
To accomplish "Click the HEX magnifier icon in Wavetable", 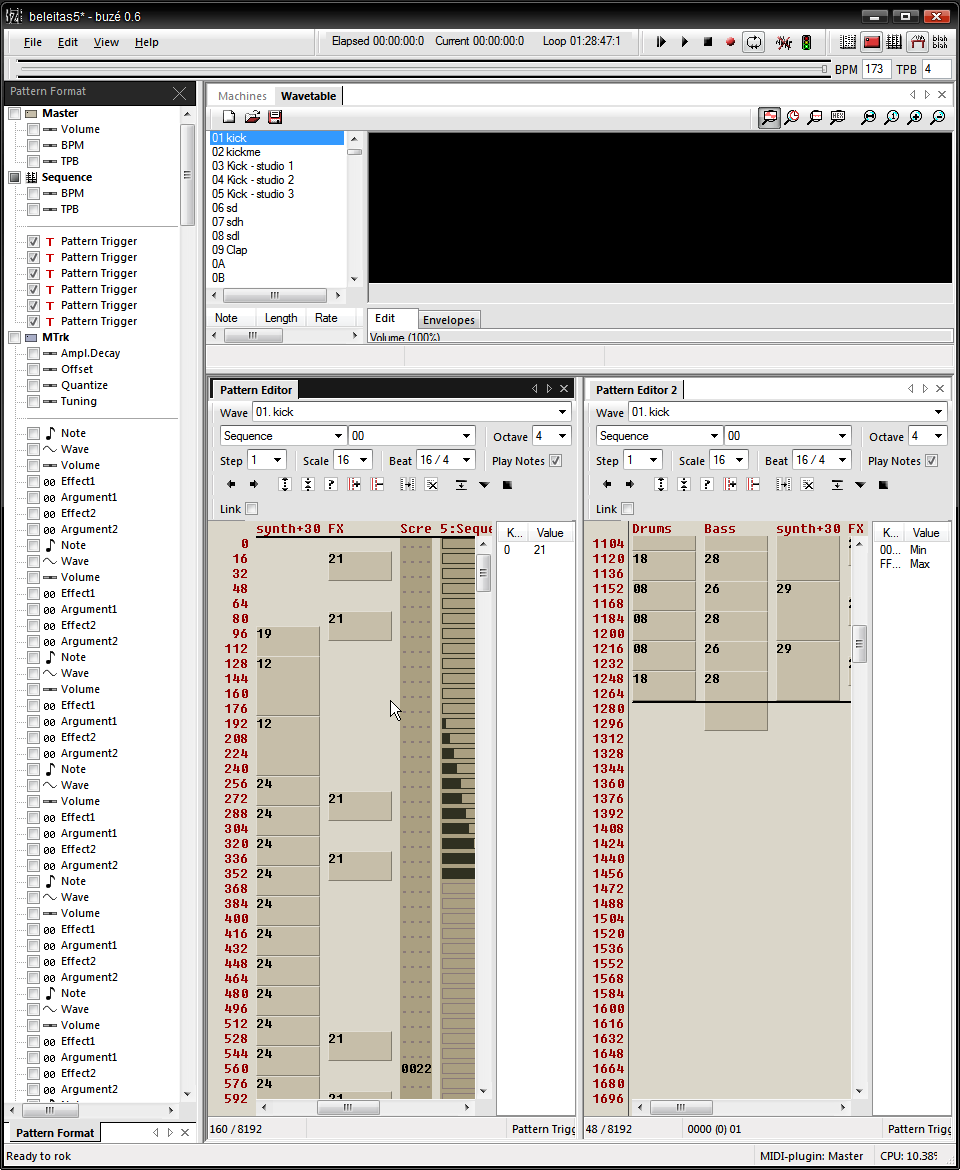I will click(838, 117).
